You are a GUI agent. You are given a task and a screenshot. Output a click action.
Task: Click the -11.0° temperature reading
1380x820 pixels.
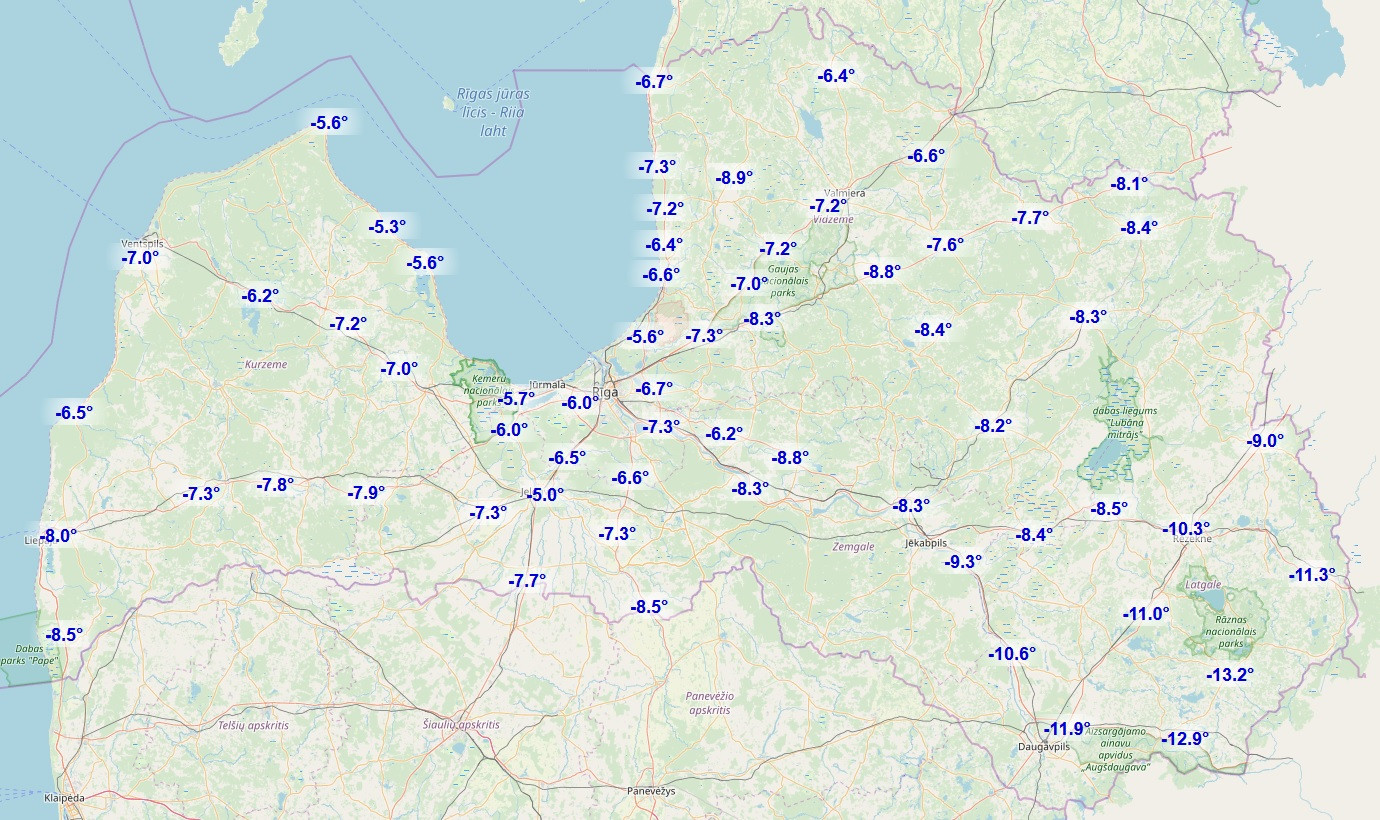click(x=1145, y=614)
